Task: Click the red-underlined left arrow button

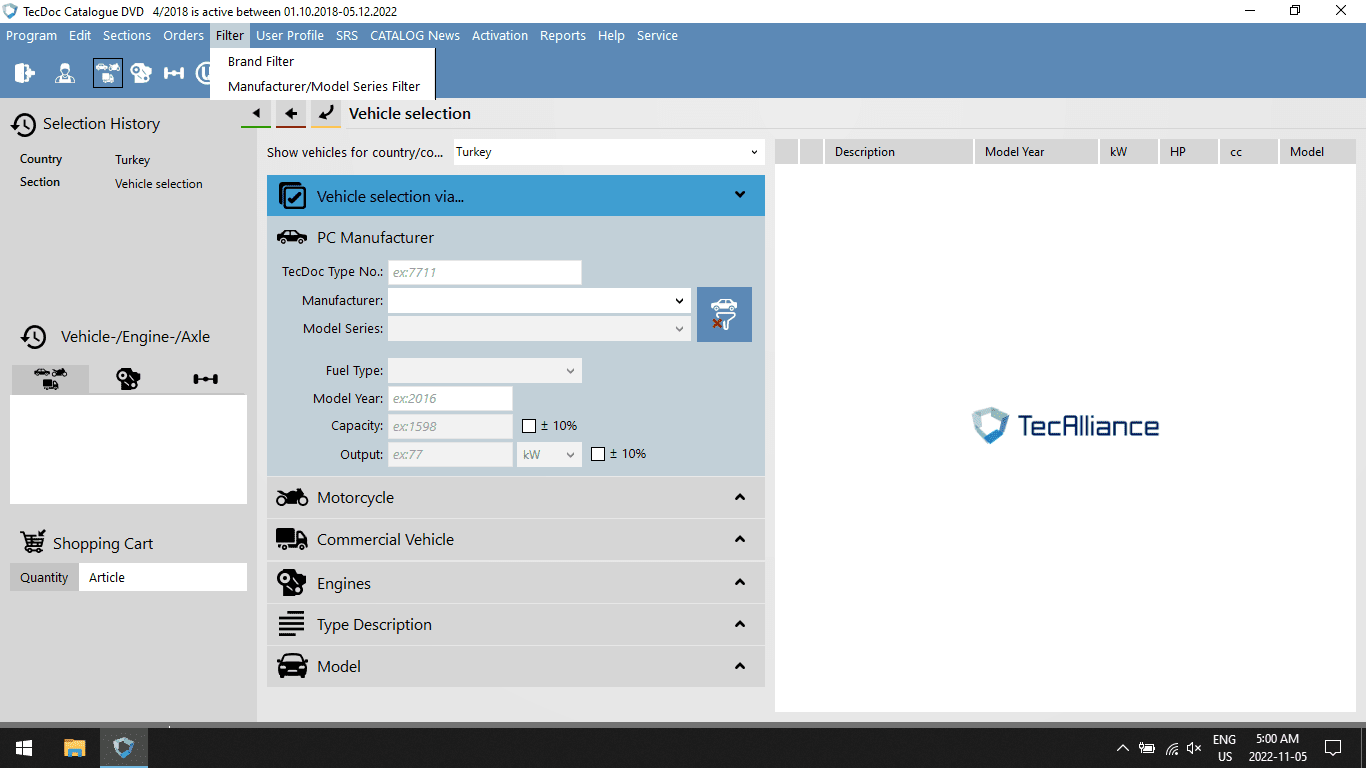Action: click(x=291, y=113)
